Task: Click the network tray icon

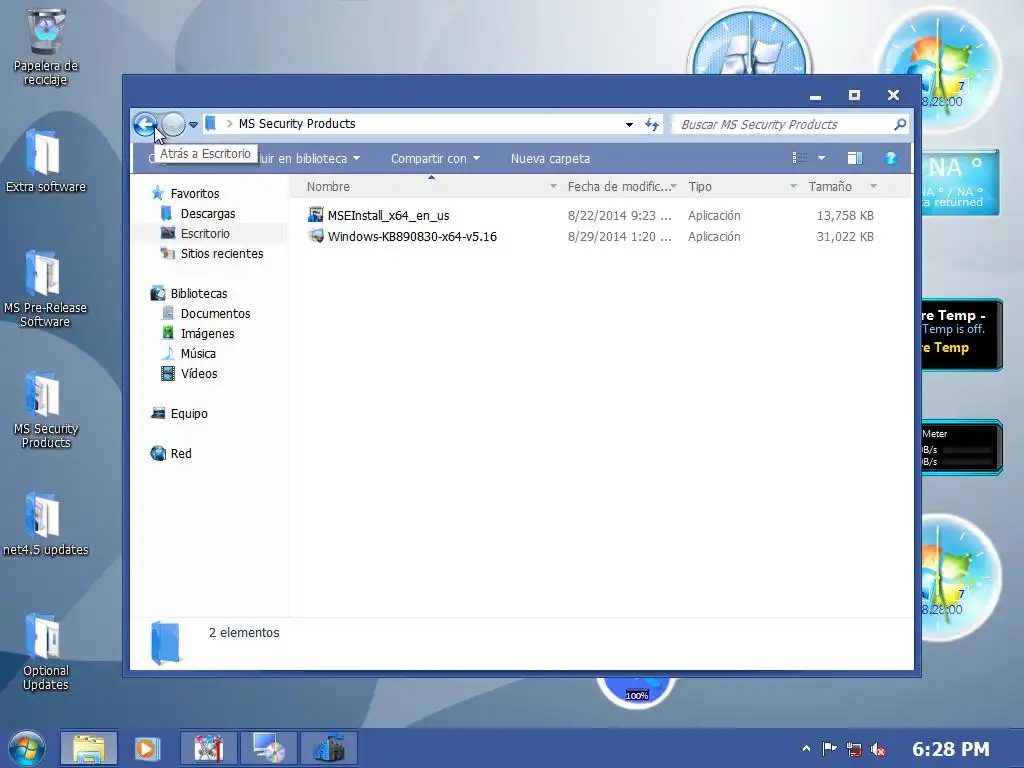Action: [854, 749]
